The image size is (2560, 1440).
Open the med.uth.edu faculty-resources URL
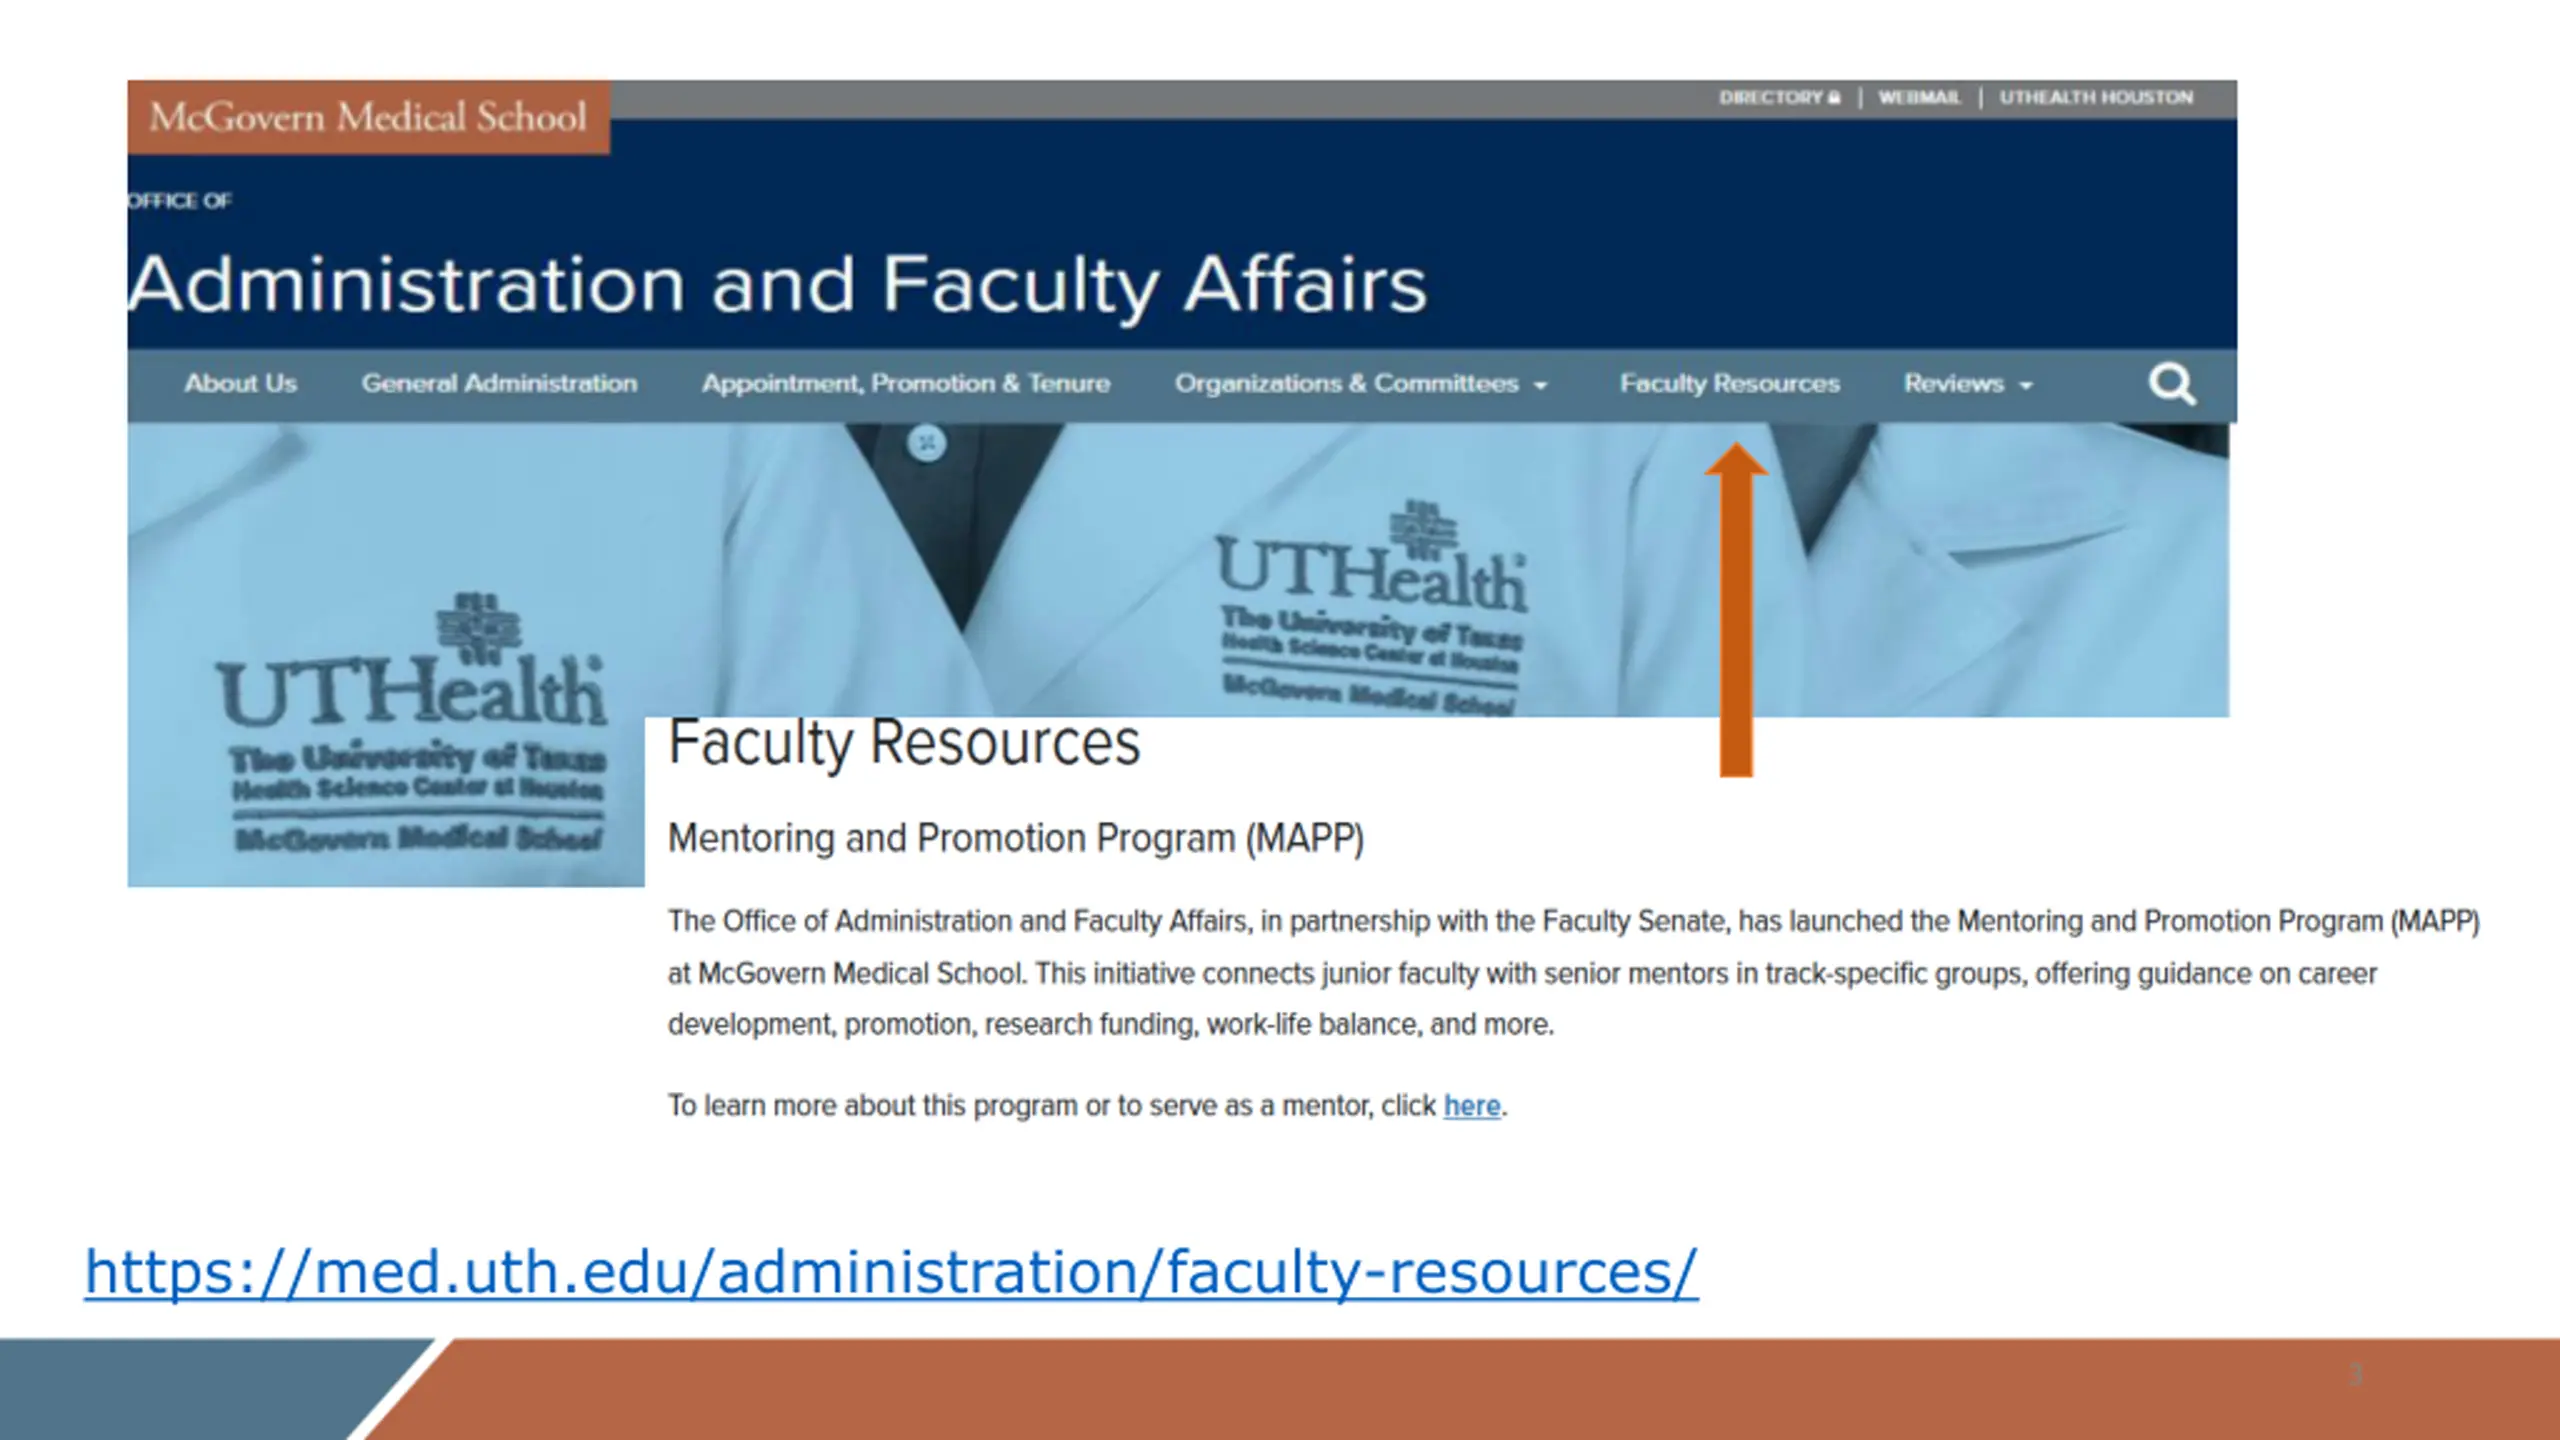pyautogui.click(x=891, y=1272)
